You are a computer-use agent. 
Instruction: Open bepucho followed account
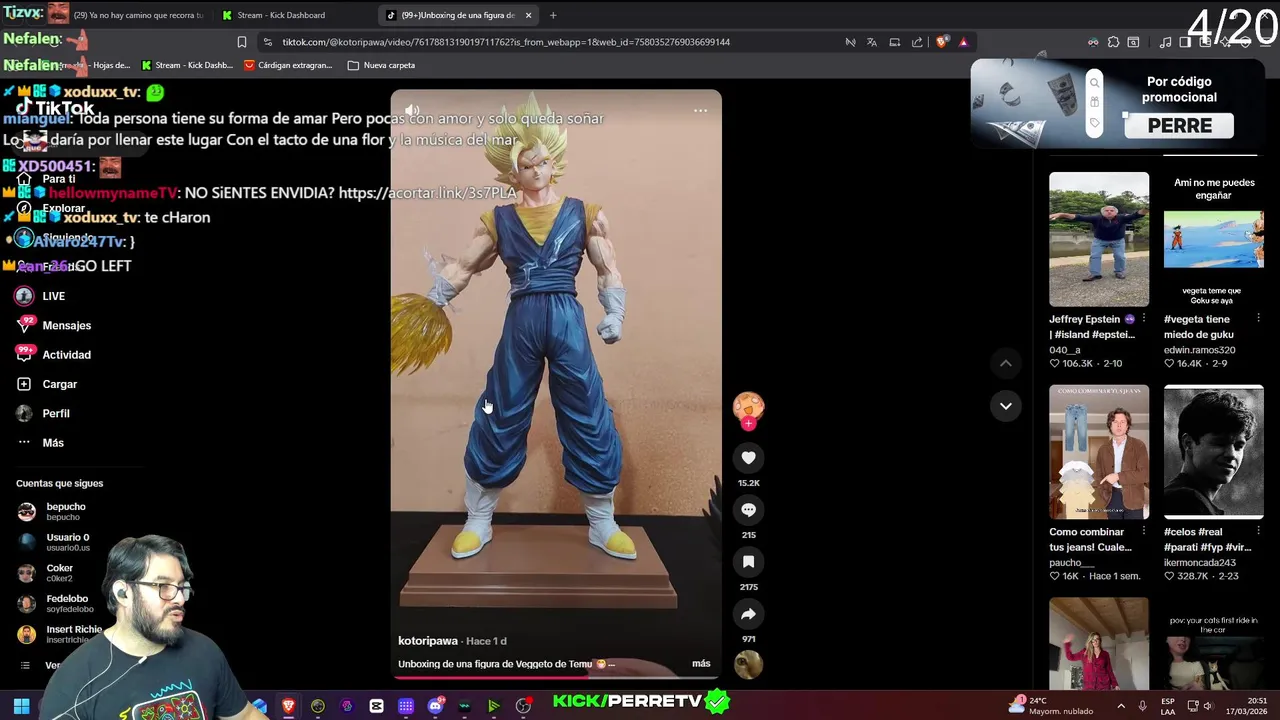(53, 511)
